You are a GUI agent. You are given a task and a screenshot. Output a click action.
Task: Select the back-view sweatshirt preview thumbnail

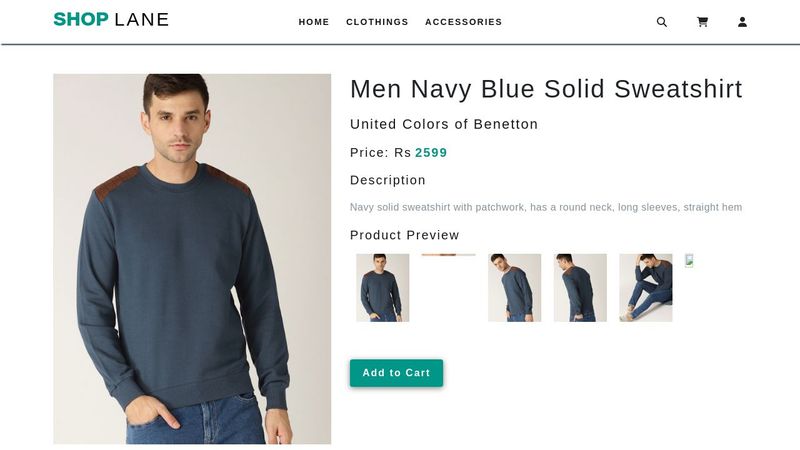(580, 287)
